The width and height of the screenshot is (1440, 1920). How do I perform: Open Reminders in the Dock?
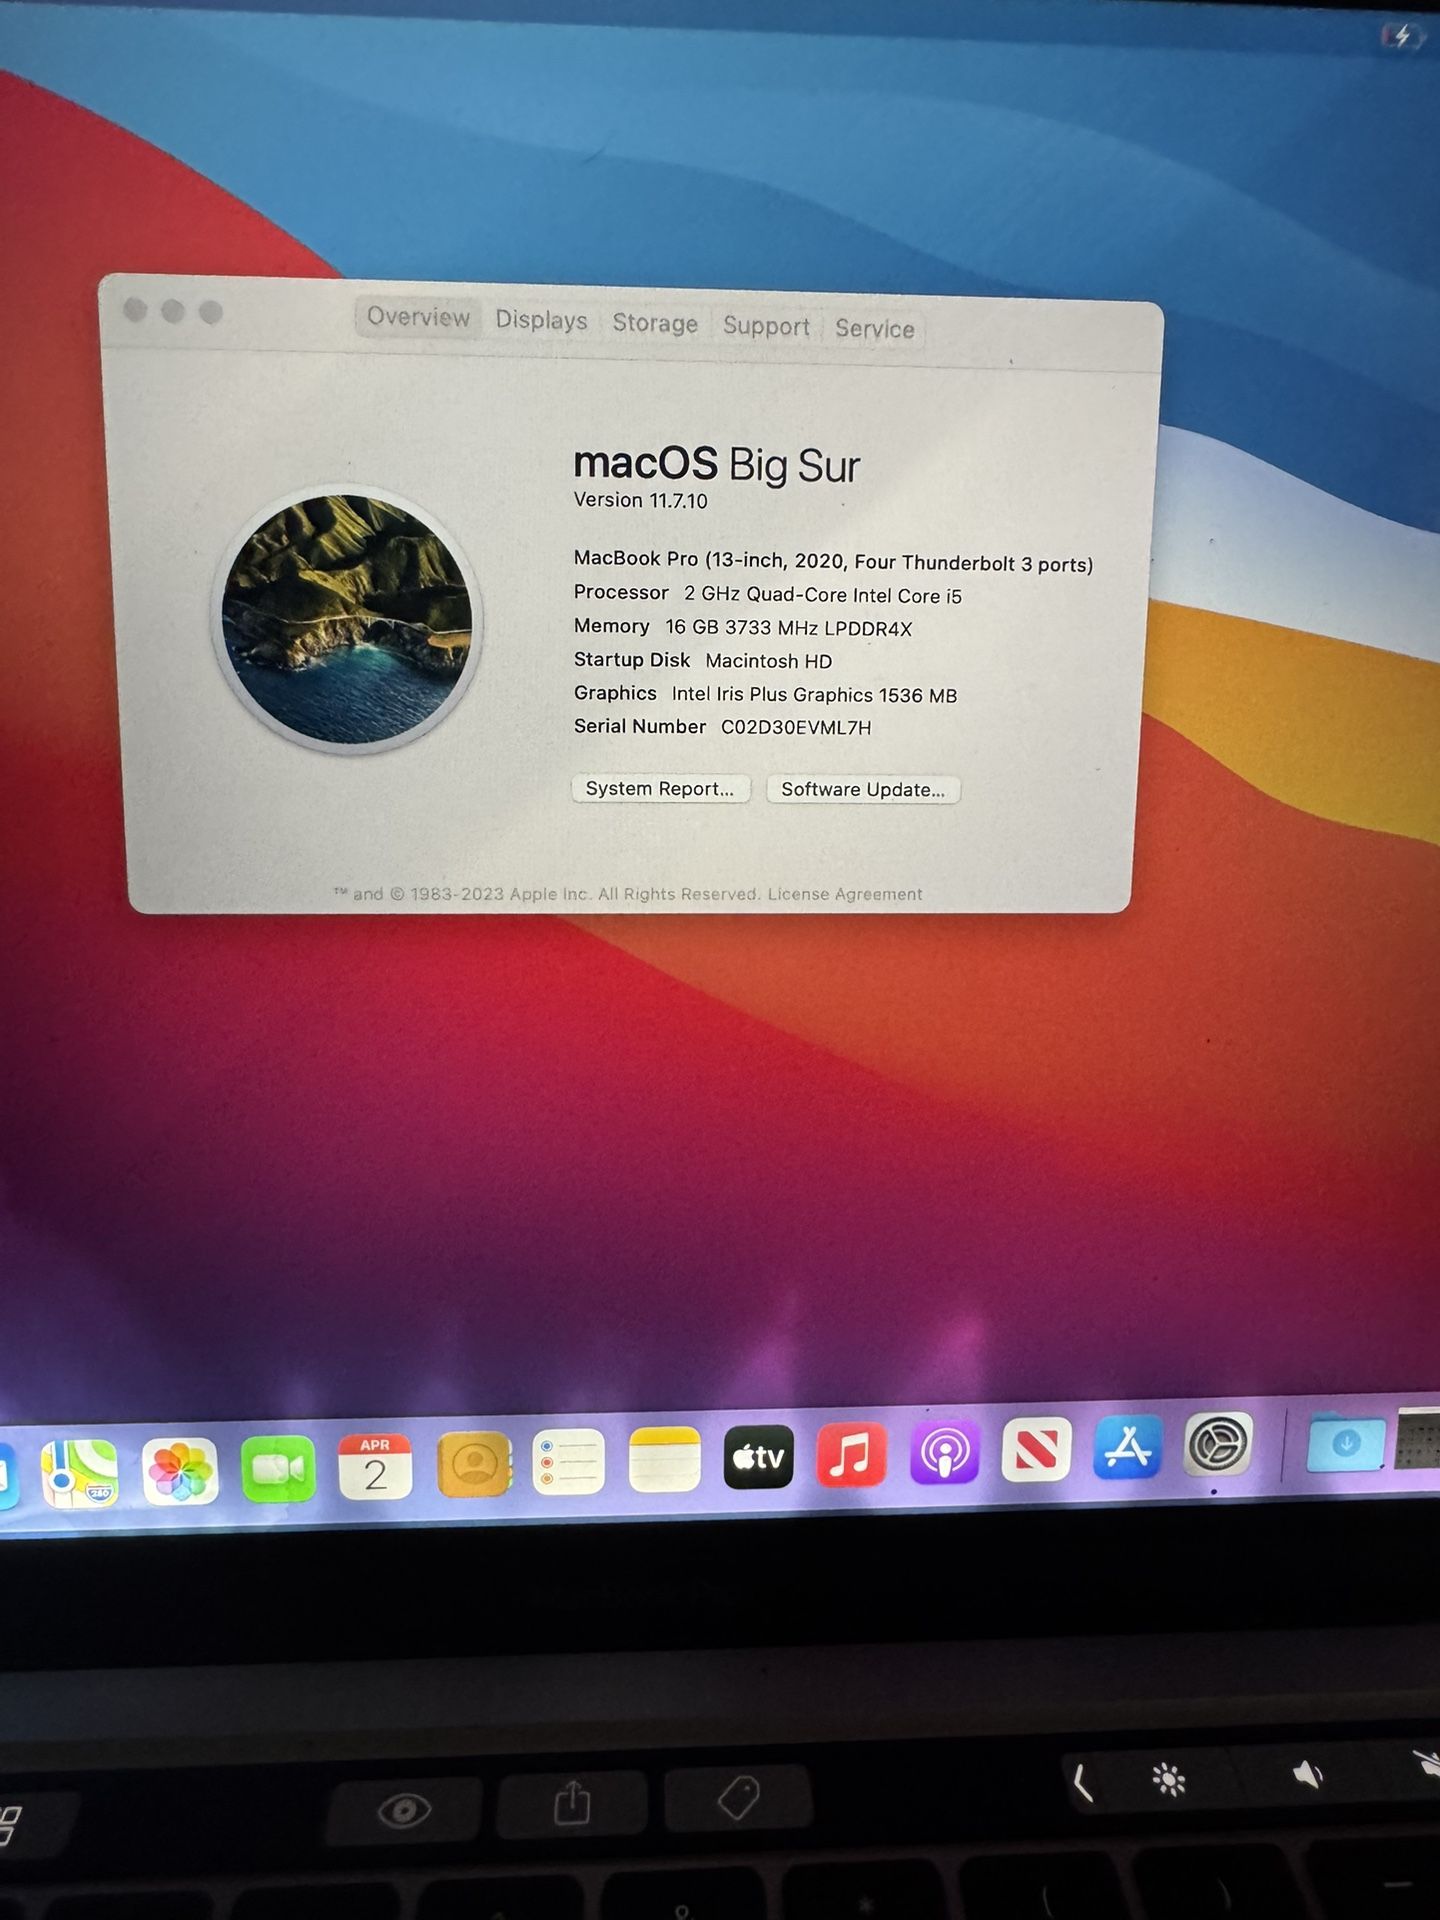click(x=568, y=1463)
